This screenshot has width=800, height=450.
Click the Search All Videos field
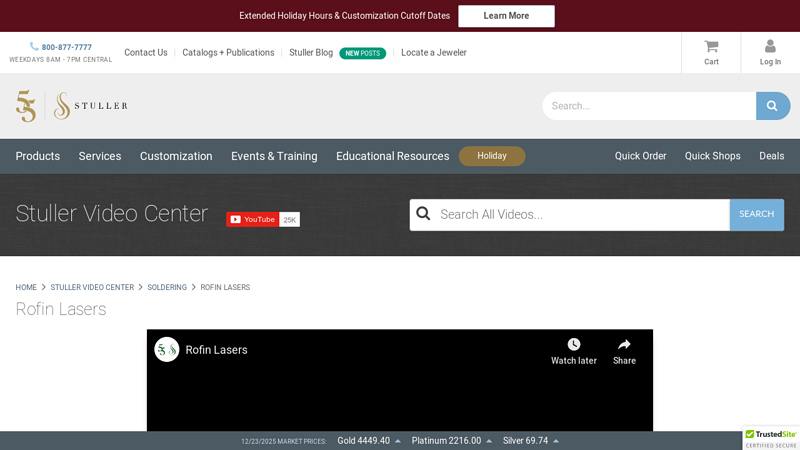click(580, 215)
